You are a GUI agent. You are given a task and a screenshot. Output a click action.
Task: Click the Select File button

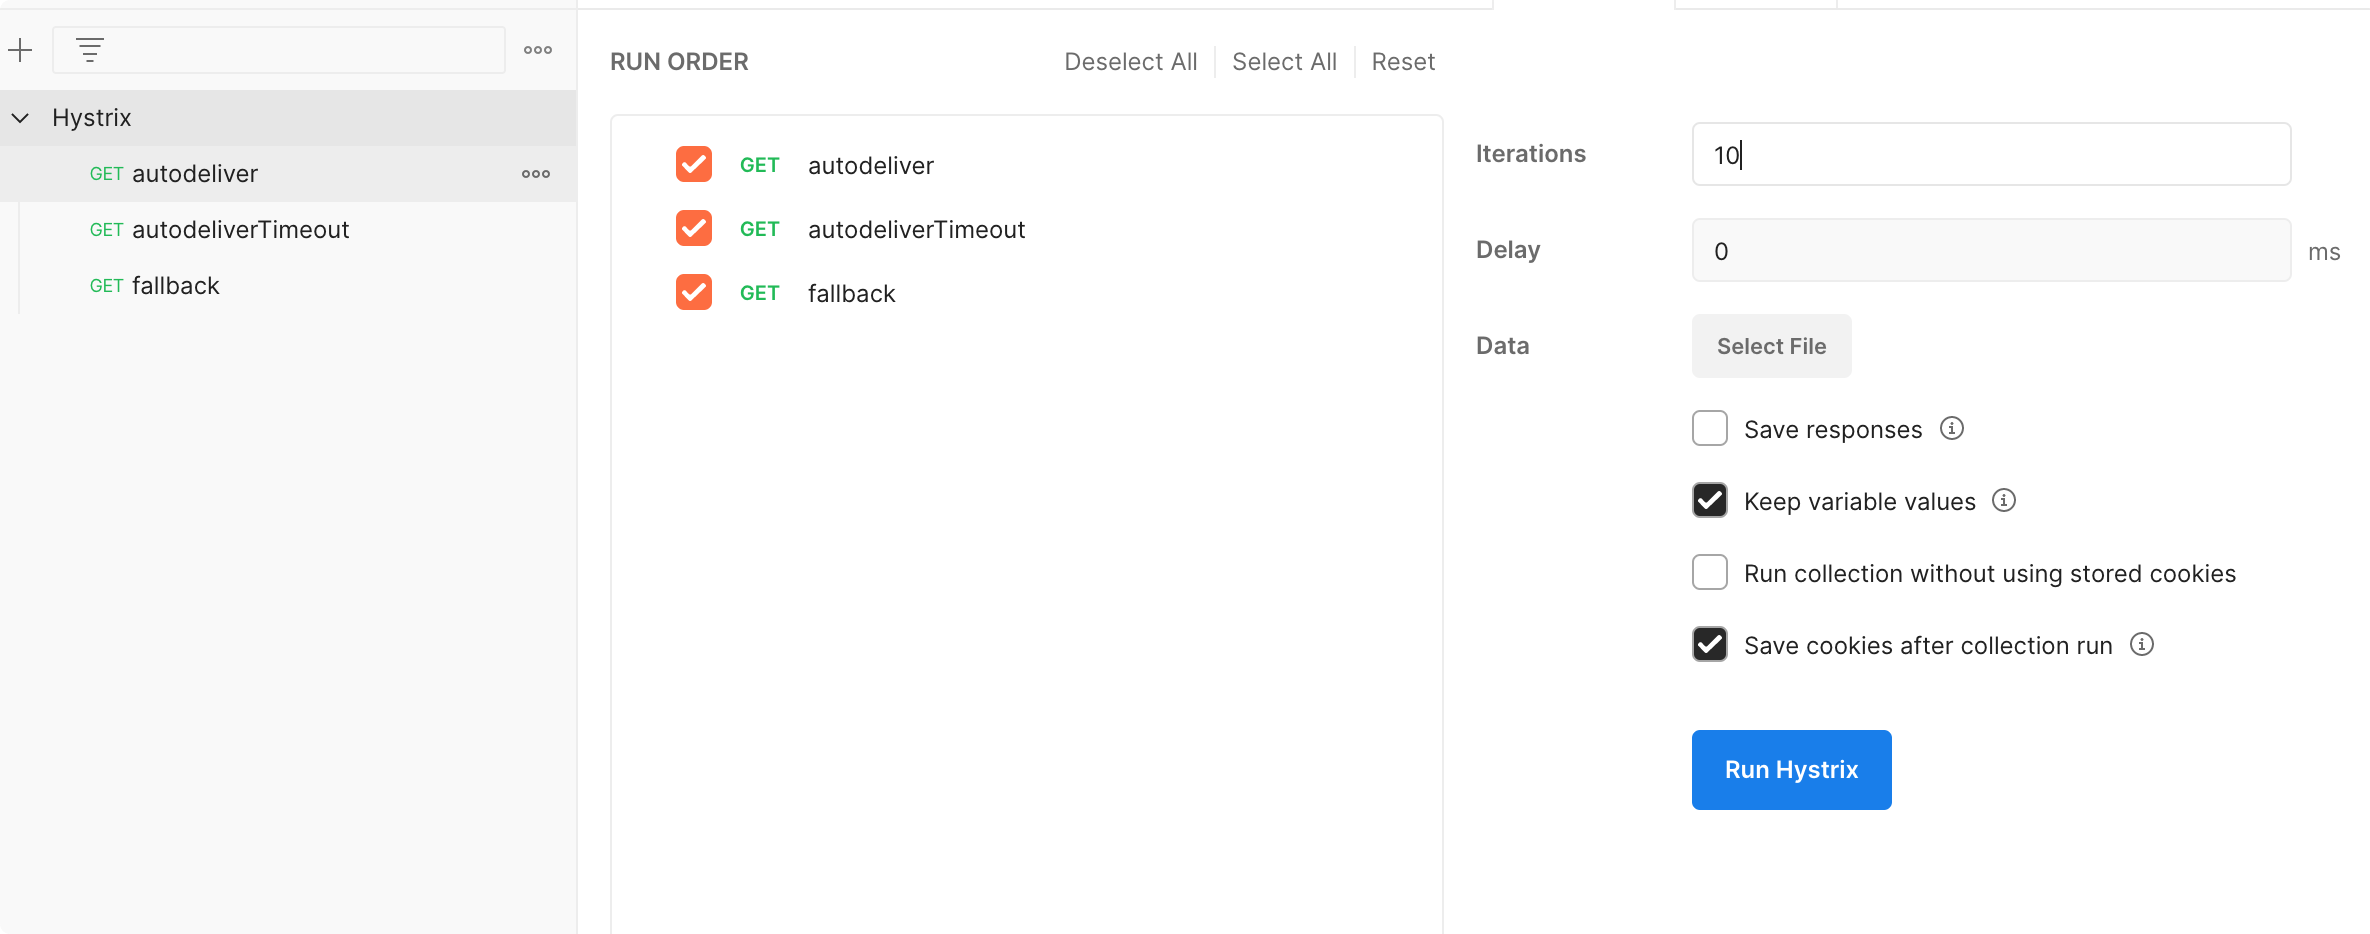click(x=1771, y=346)
